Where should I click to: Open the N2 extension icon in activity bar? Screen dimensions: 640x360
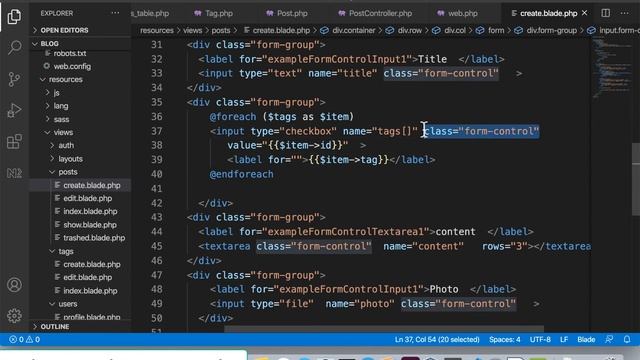14,173
